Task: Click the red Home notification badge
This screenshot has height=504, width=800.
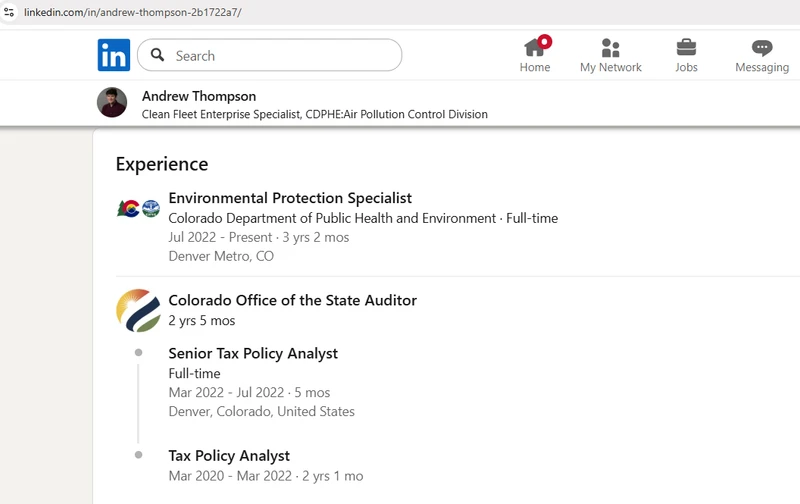Action: coord(544,41)
